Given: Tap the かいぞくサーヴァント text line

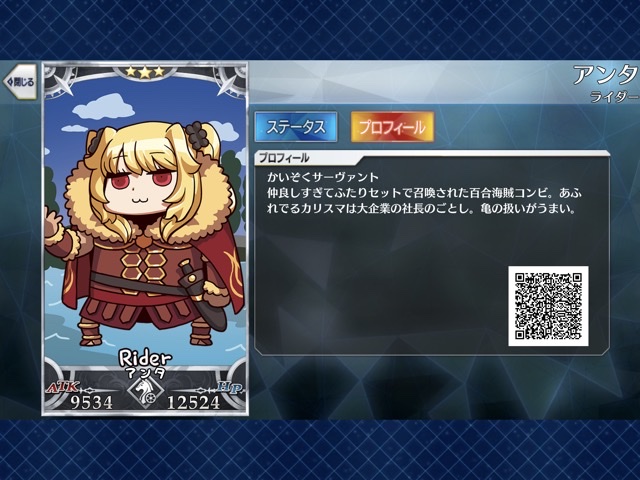Looking at the screenshot, I should [322, 177].
